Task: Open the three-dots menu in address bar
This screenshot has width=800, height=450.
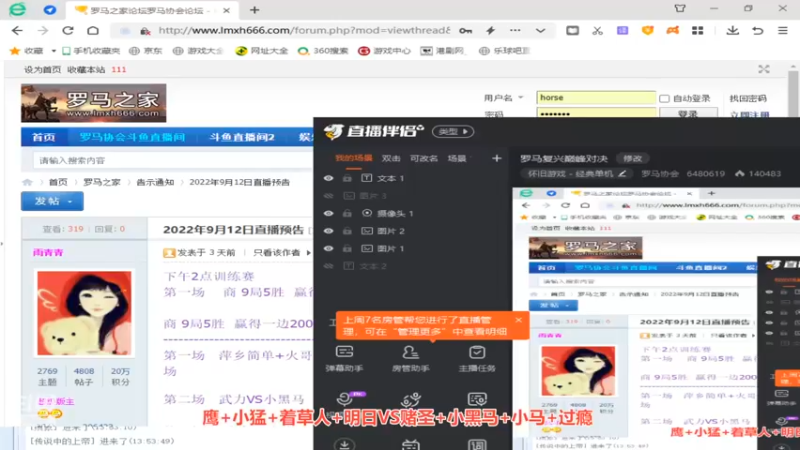Action: 515,31
